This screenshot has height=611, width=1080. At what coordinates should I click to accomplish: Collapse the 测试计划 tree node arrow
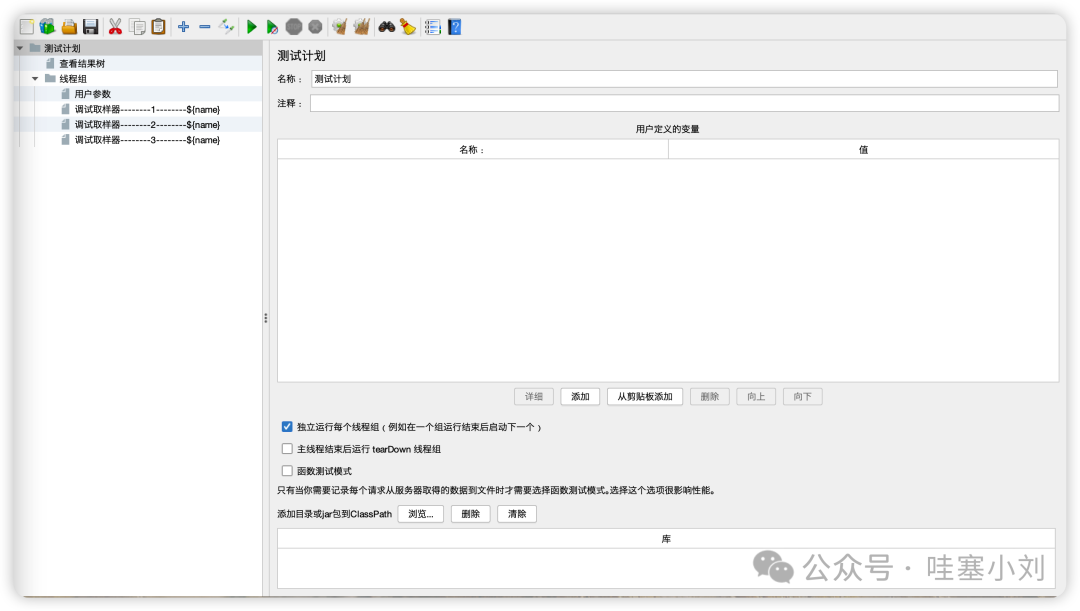[21, 48]
